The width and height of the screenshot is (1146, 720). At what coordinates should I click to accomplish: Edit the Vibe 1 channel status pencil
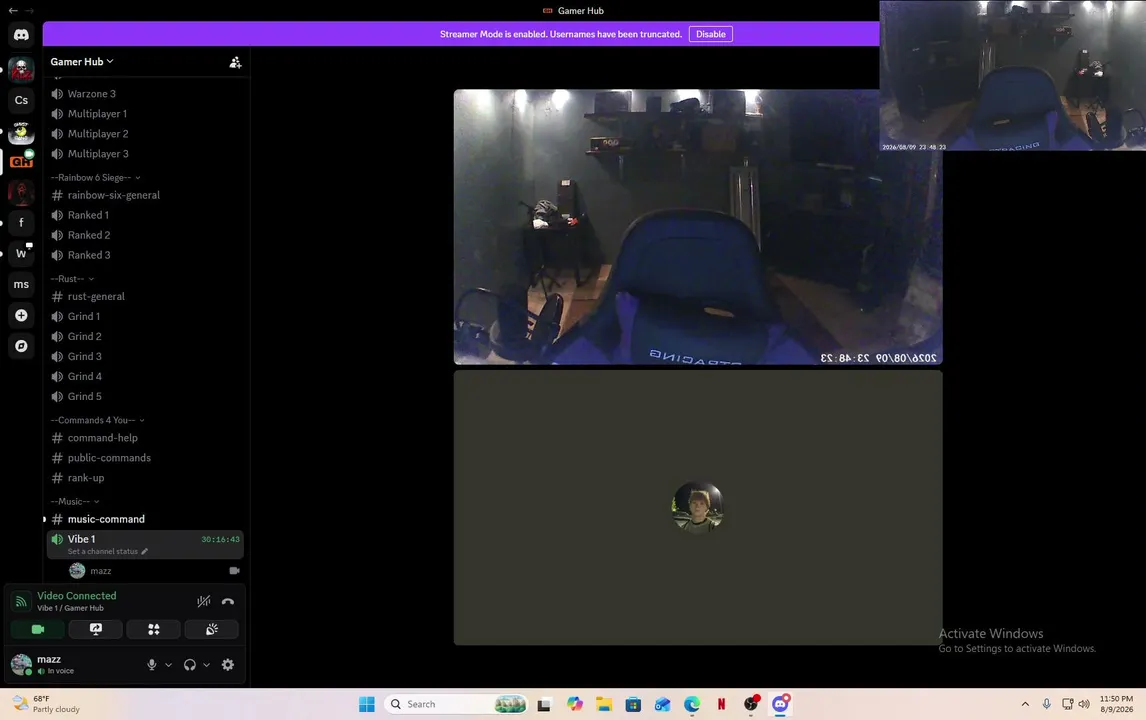[145, 552]
